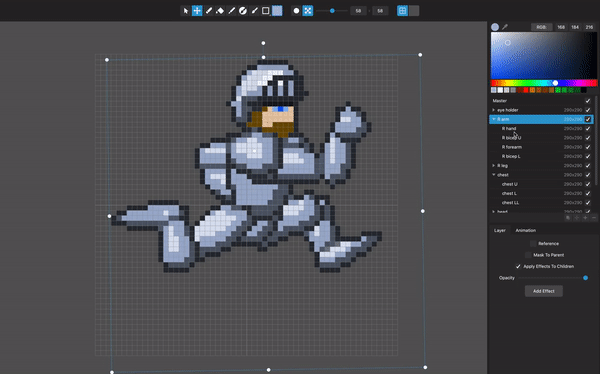Toggle visibility of R arm layer
This screenshot has height=374, width=600.
coord(588,119)
